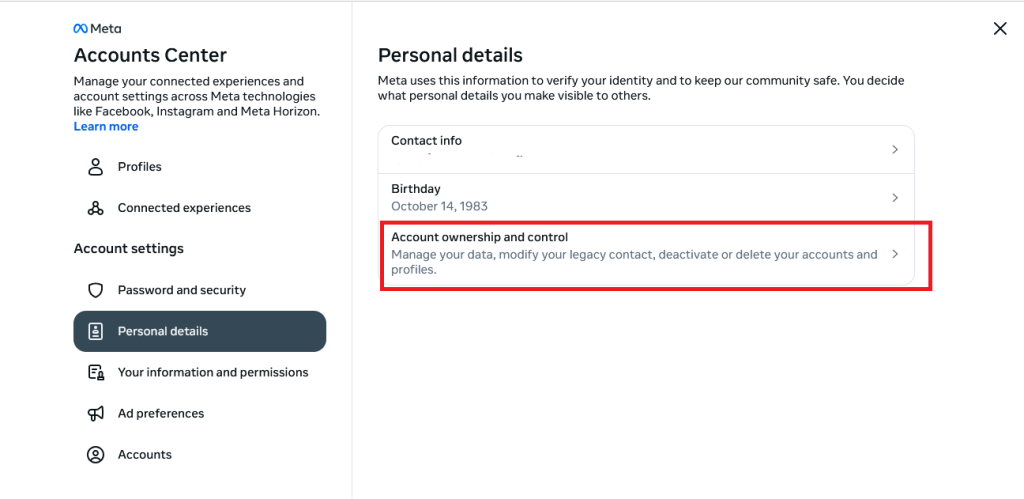Select Password and security label
1024x499 pixels.
pos(181,290)
